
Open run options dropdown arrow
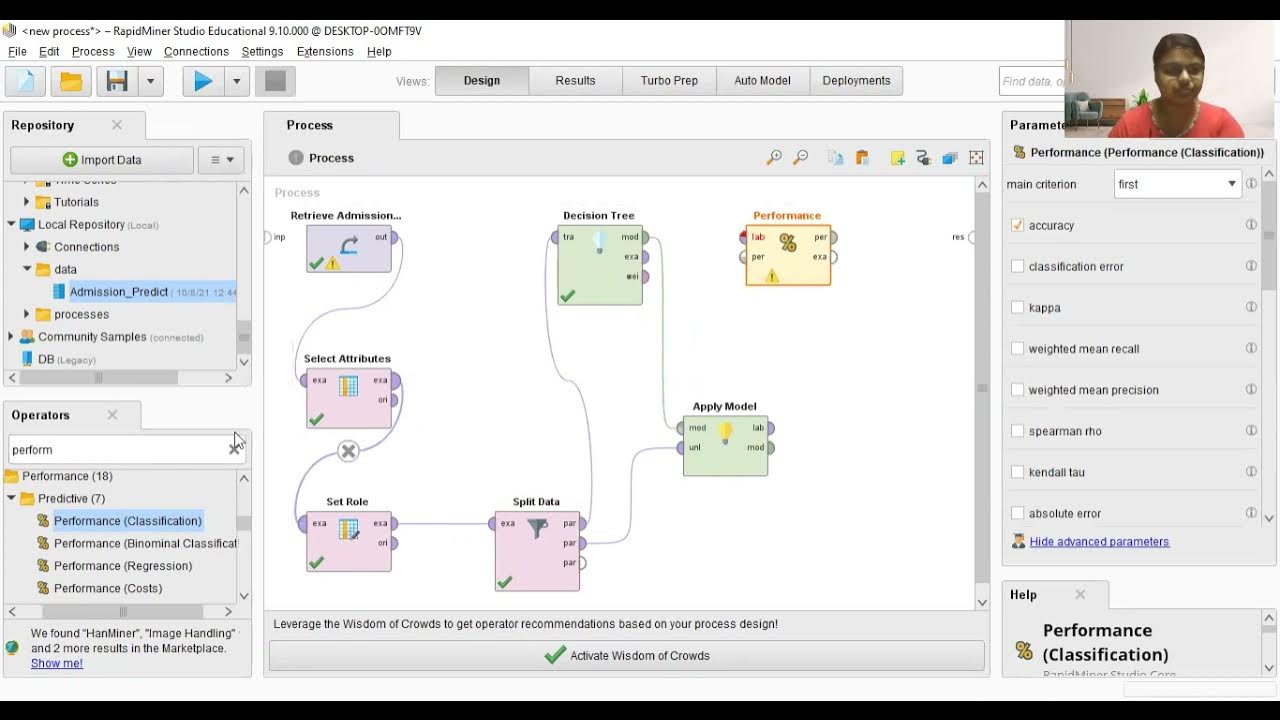click(x=237, y=81)
